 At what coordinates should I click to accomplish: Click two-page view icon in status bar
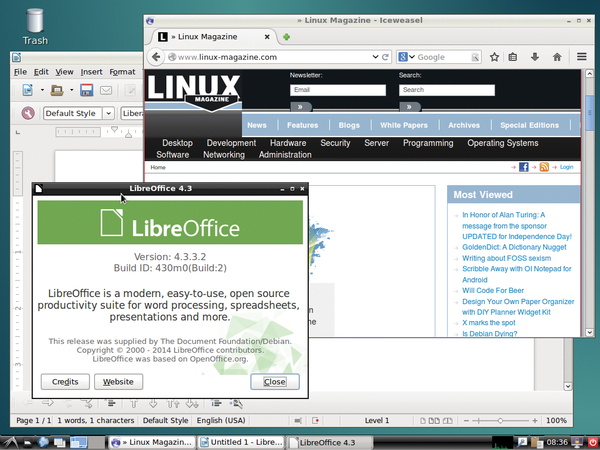tap(434, 421)
